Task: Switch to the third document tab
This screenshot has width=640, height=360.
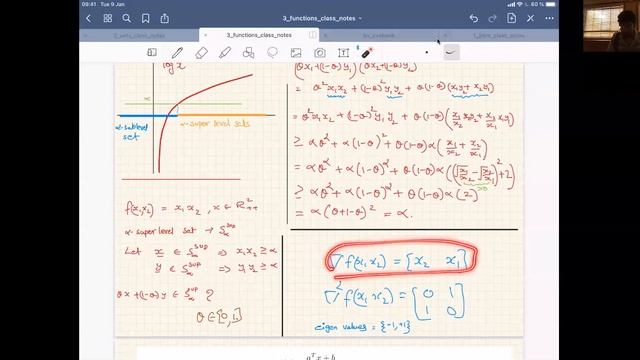Action: [379, 36]
